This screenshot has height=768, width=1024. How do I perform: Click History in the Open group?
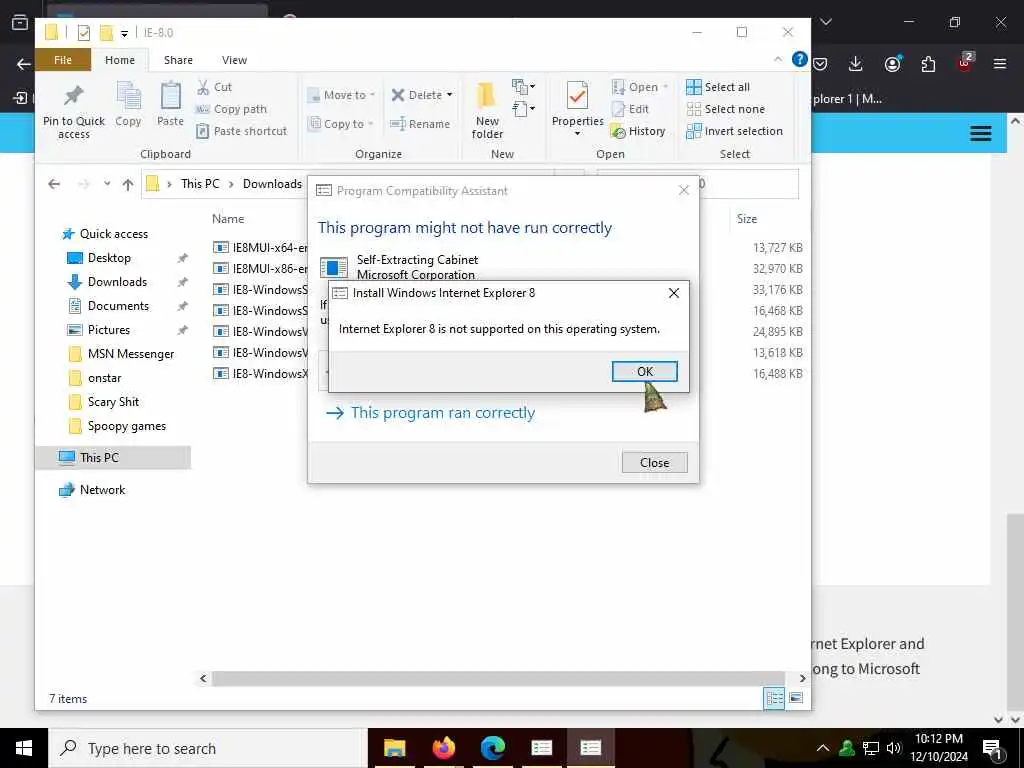(638, 131)
